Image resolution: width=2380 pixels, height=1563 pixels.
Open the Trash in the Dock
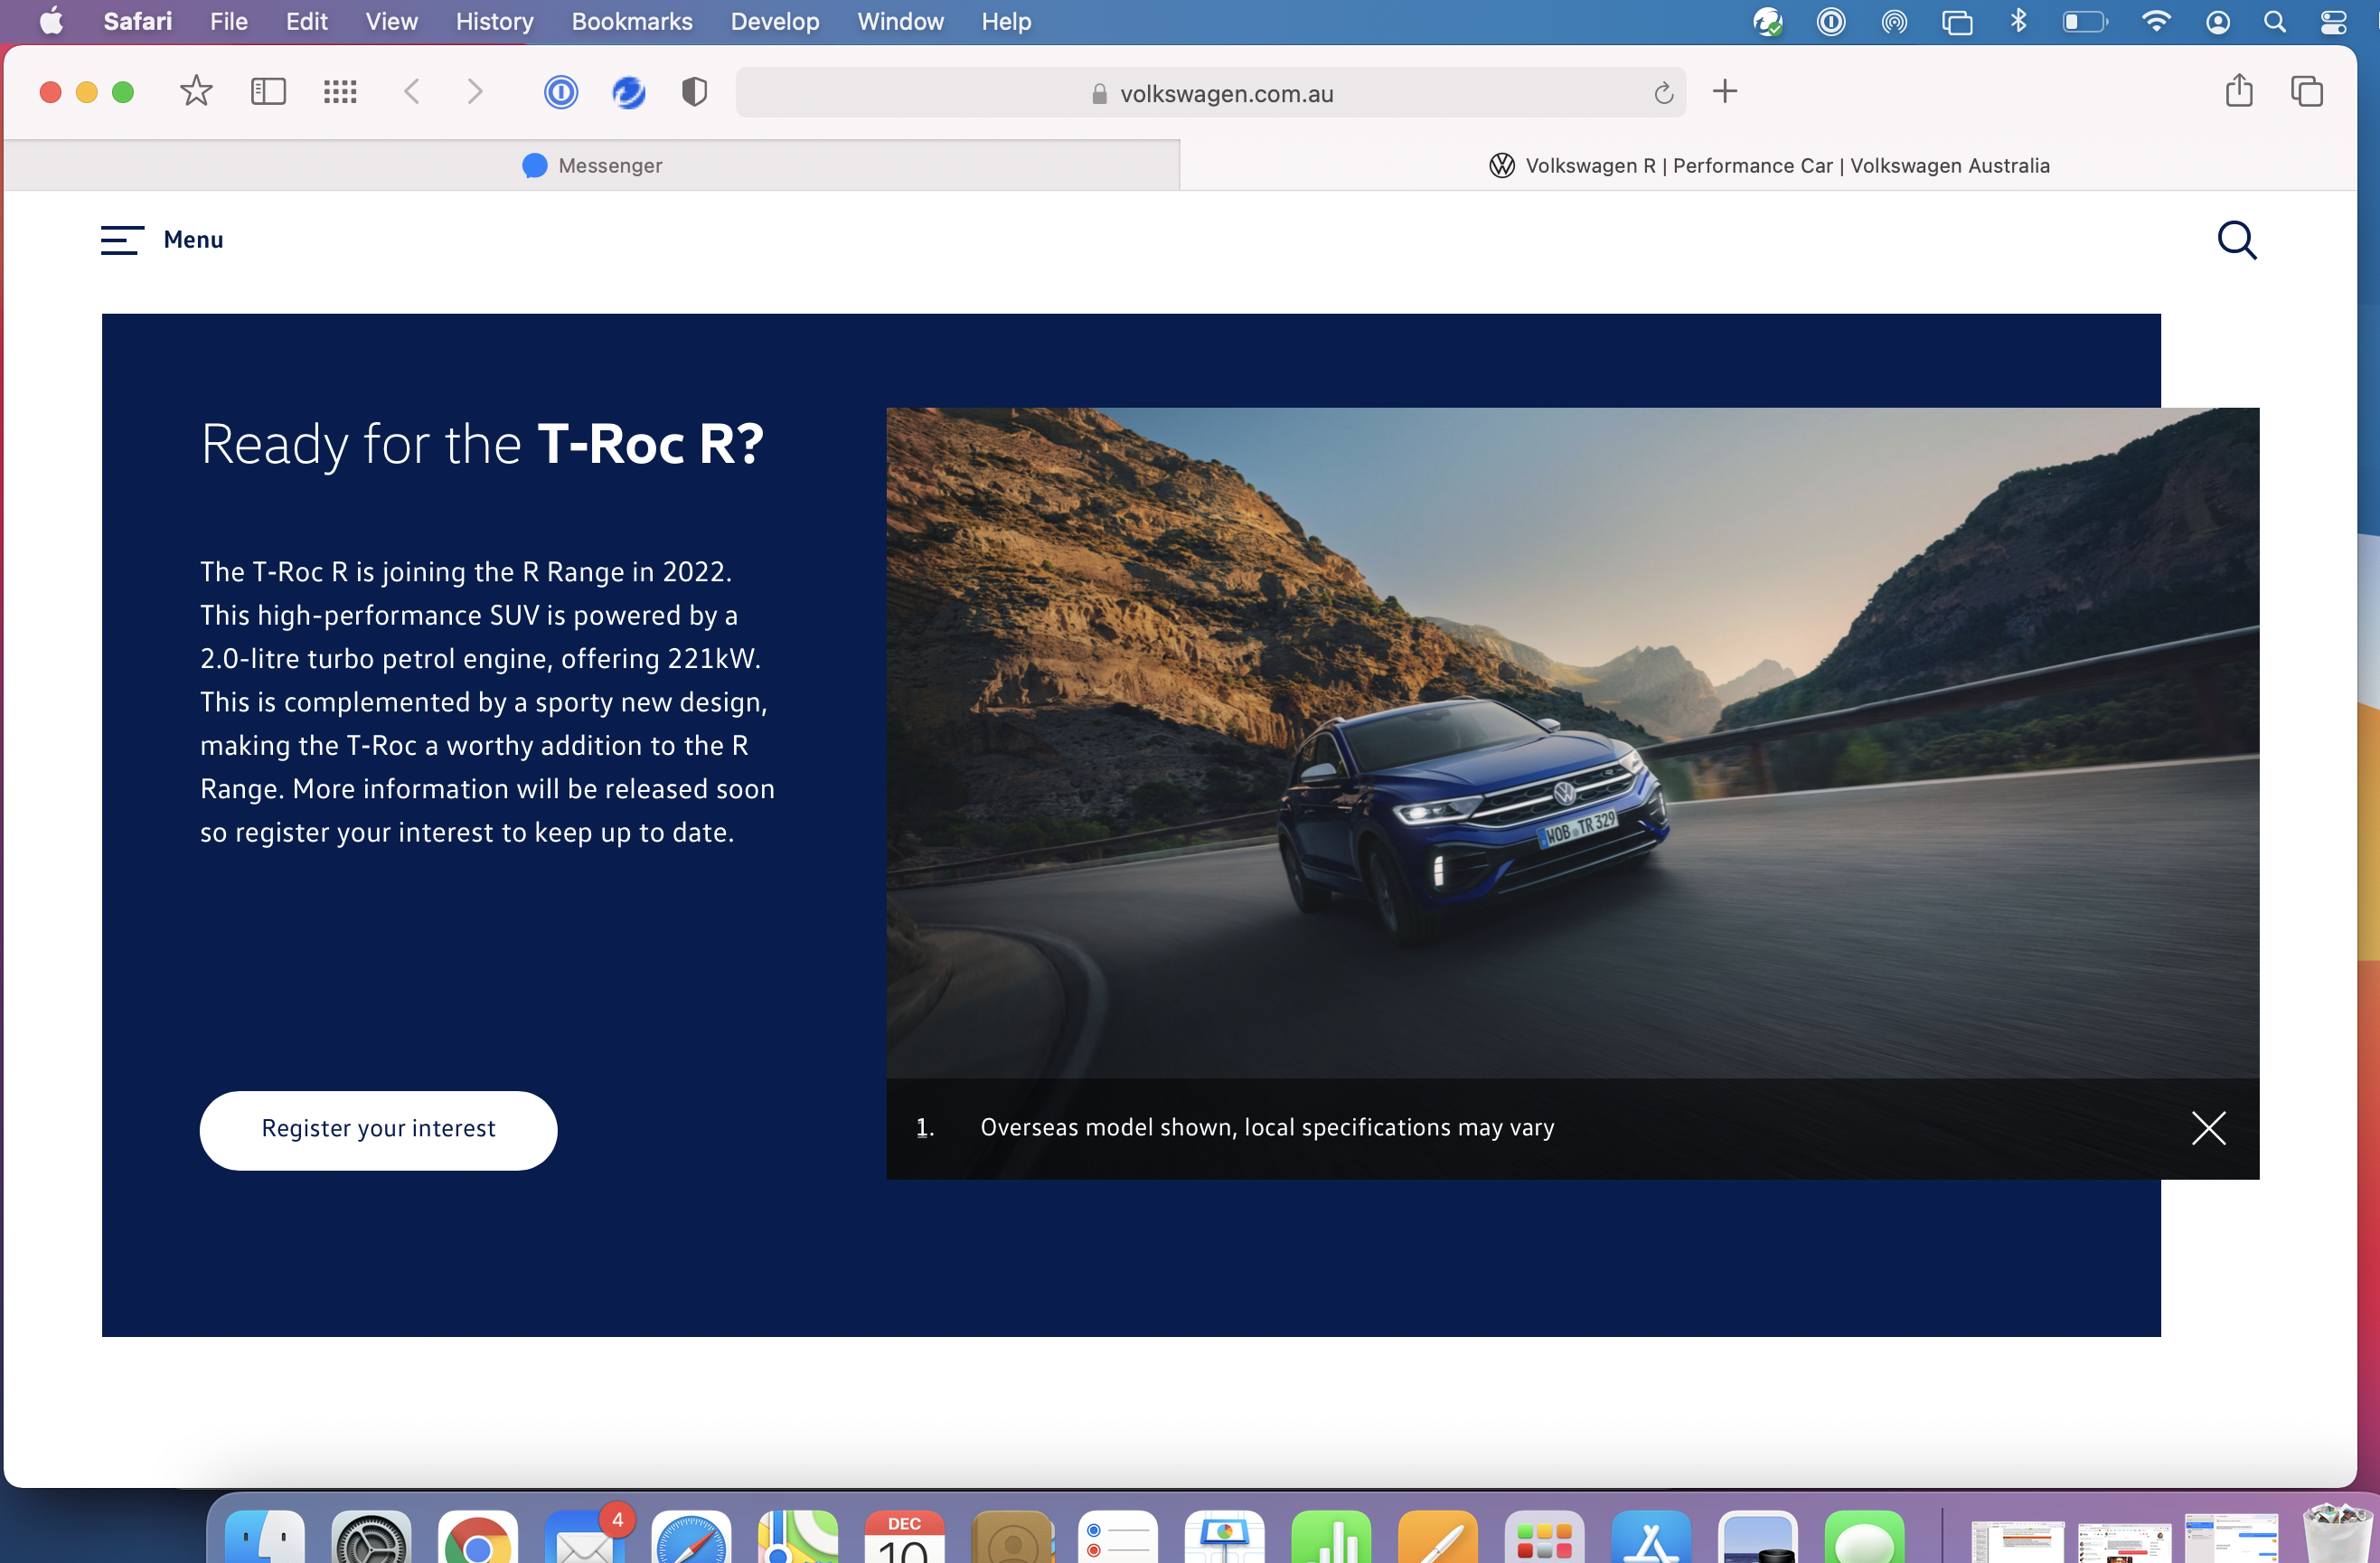tap(2339, 1535)
